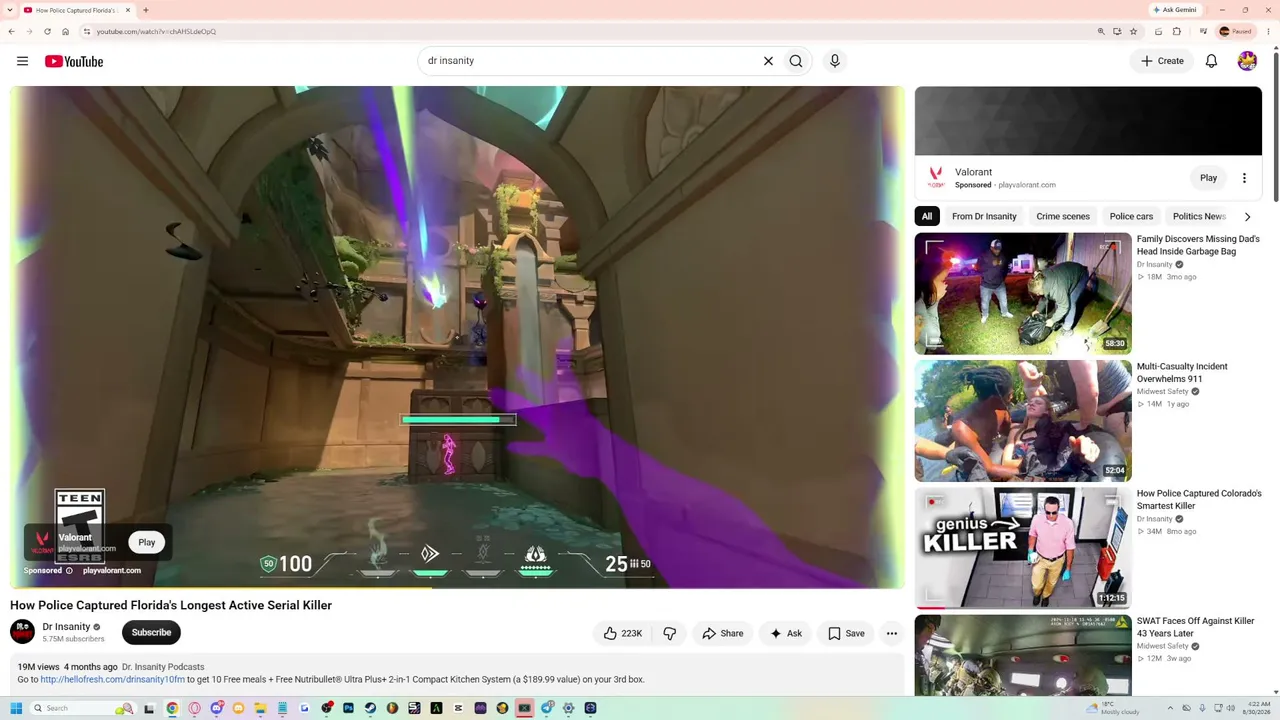
Task: Open the Ask AI assistant button
Action: point(785,633)
